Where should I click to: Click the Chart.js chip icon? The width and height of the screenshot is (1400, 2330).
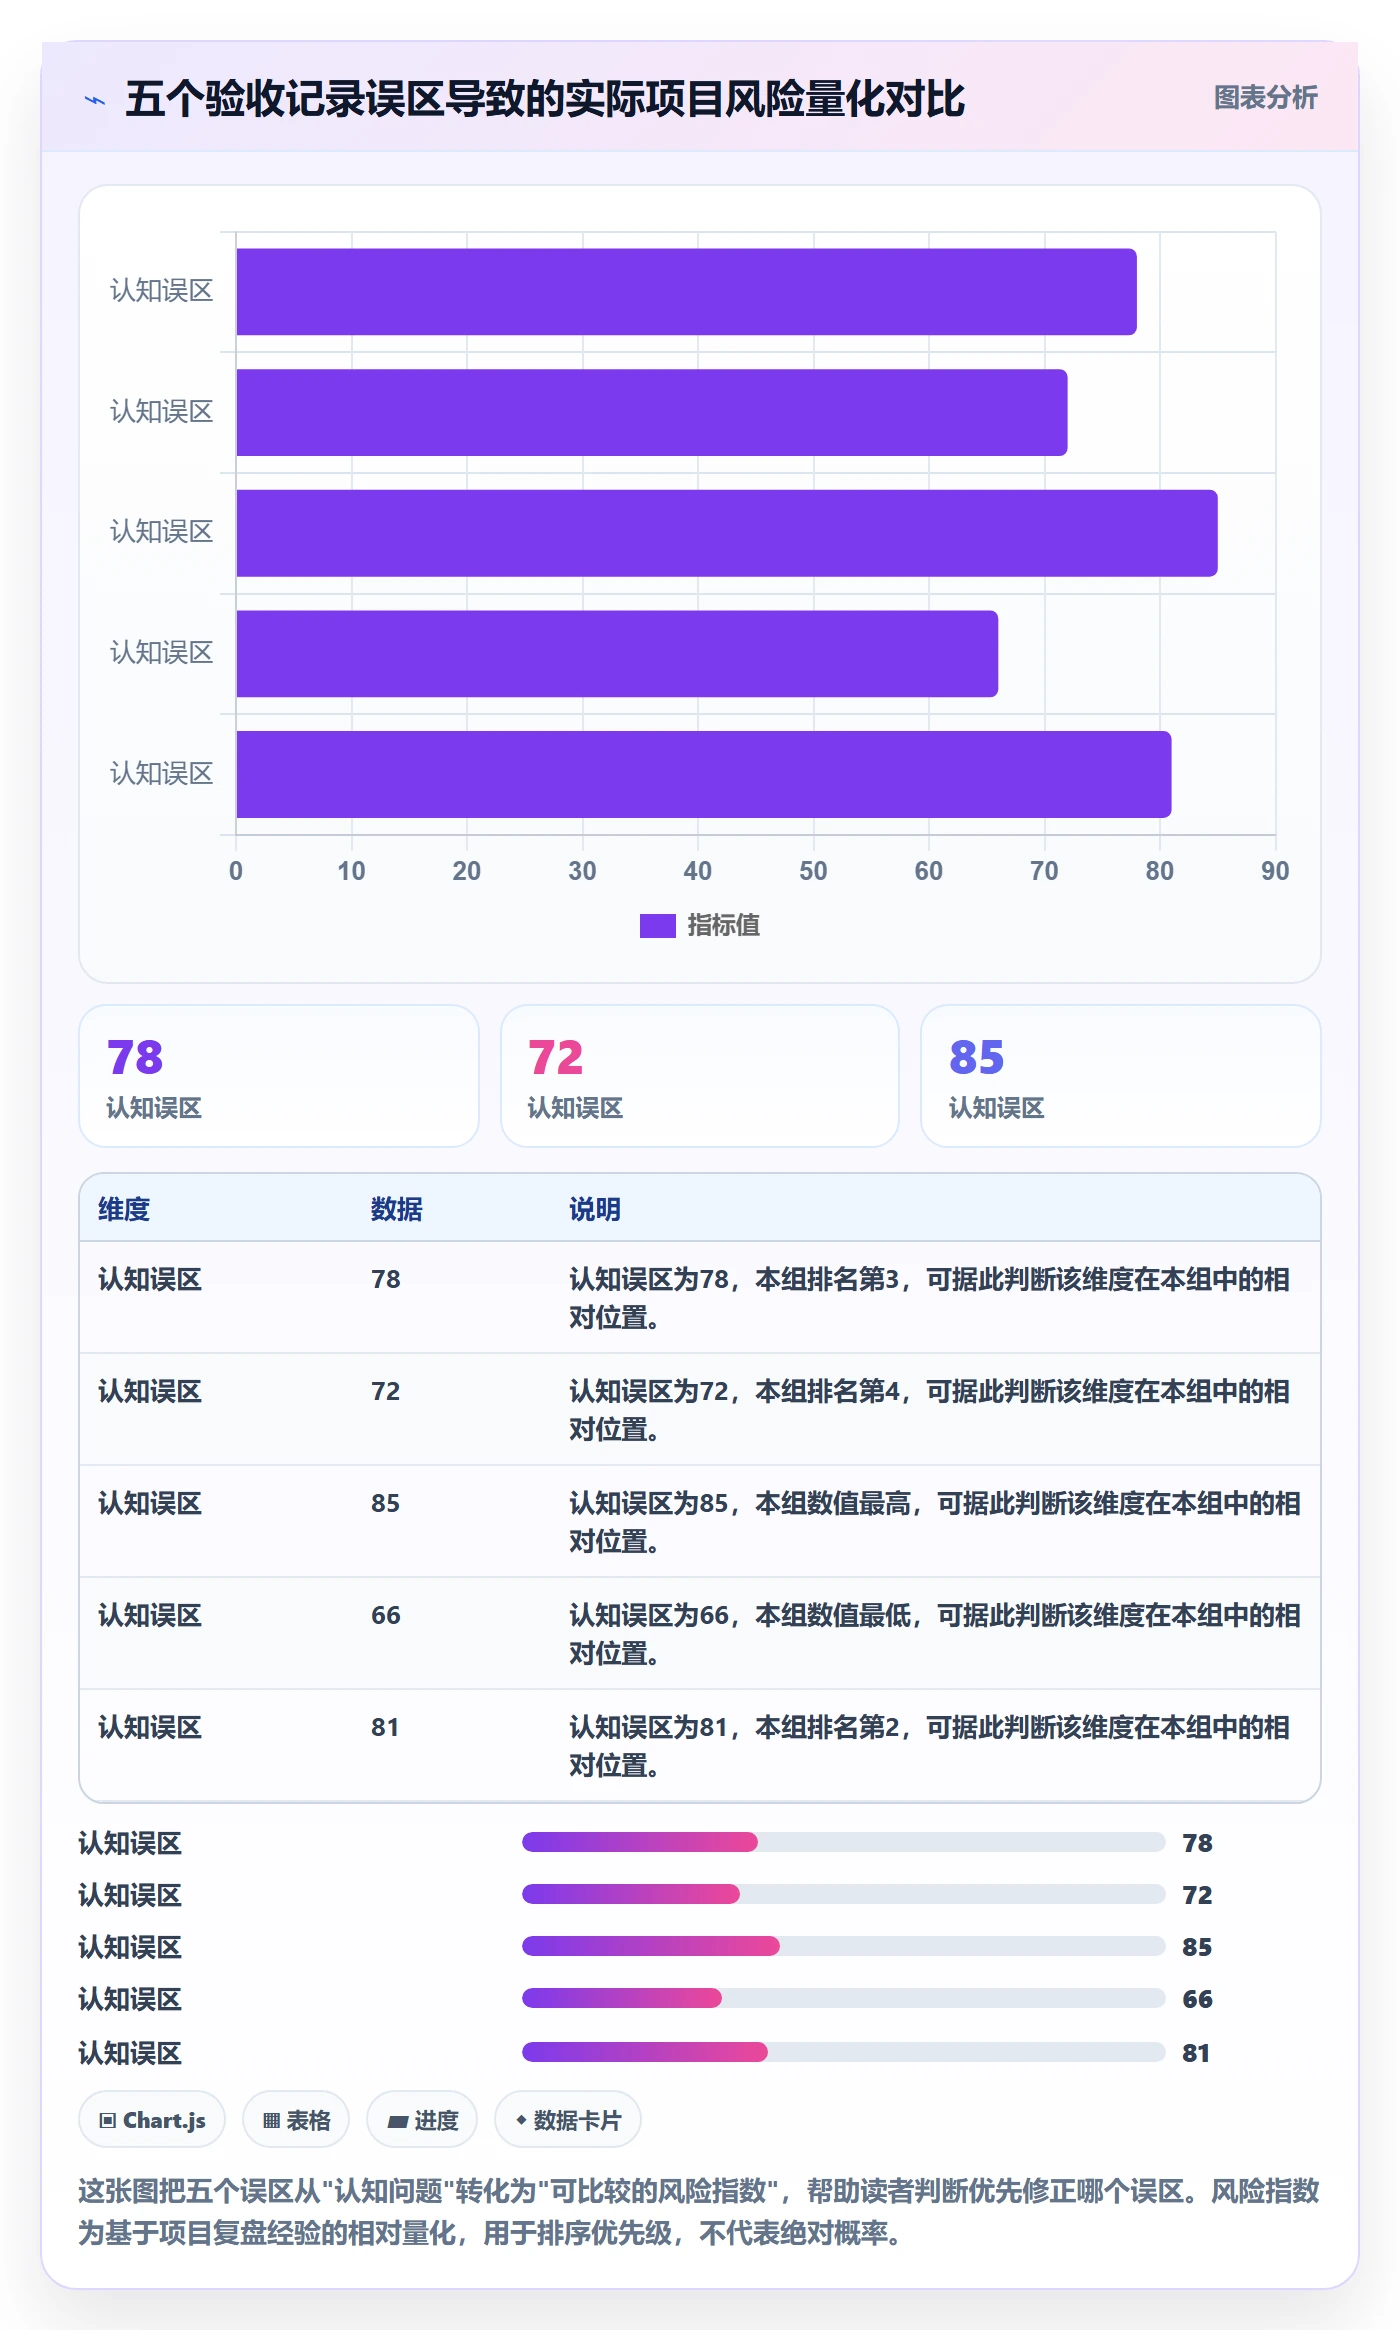108,2120
